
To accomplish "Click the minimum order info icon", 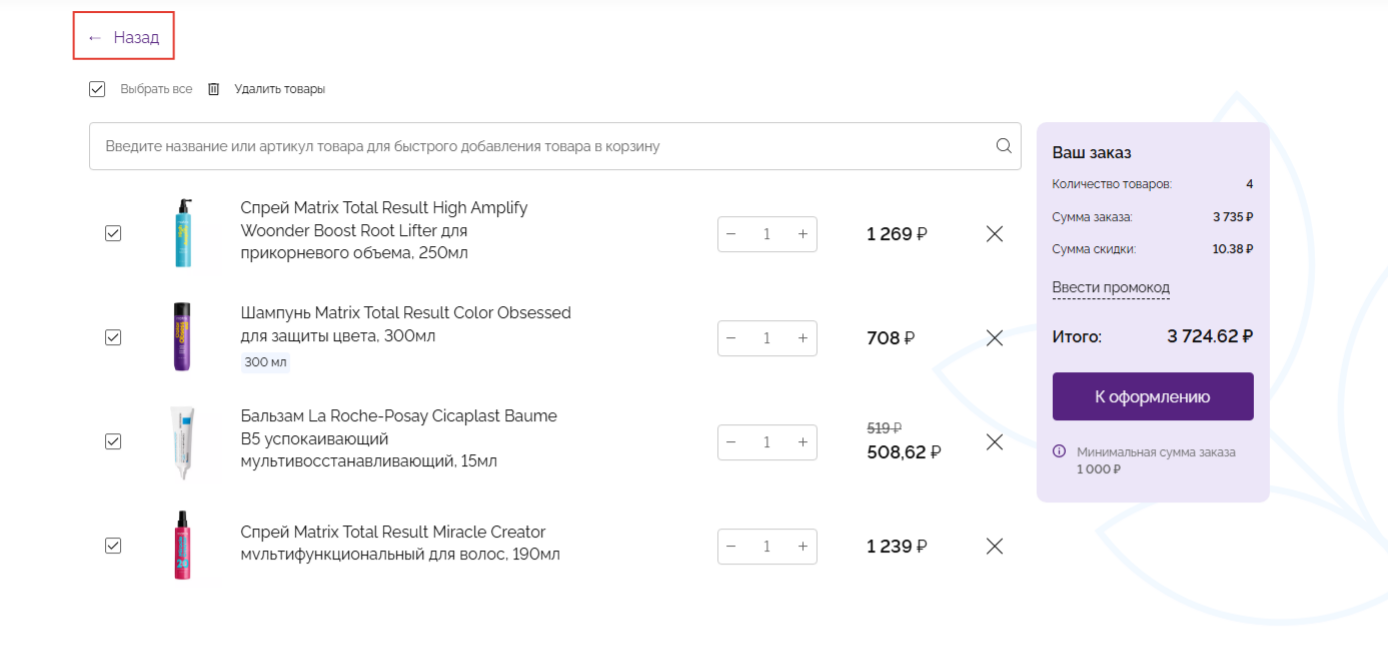I will click(x=1060, y=452).
